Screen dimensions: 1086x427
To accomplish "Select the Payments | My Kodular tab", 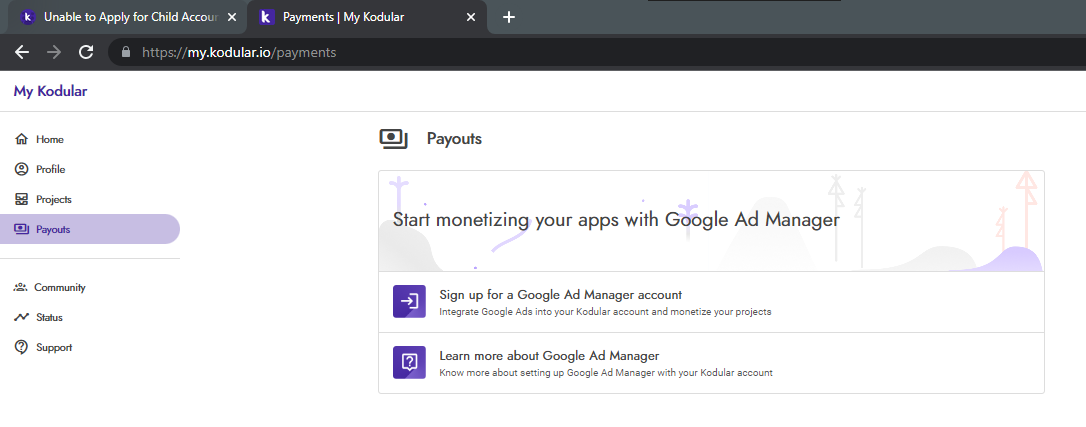I will click(x=367, y=17).
